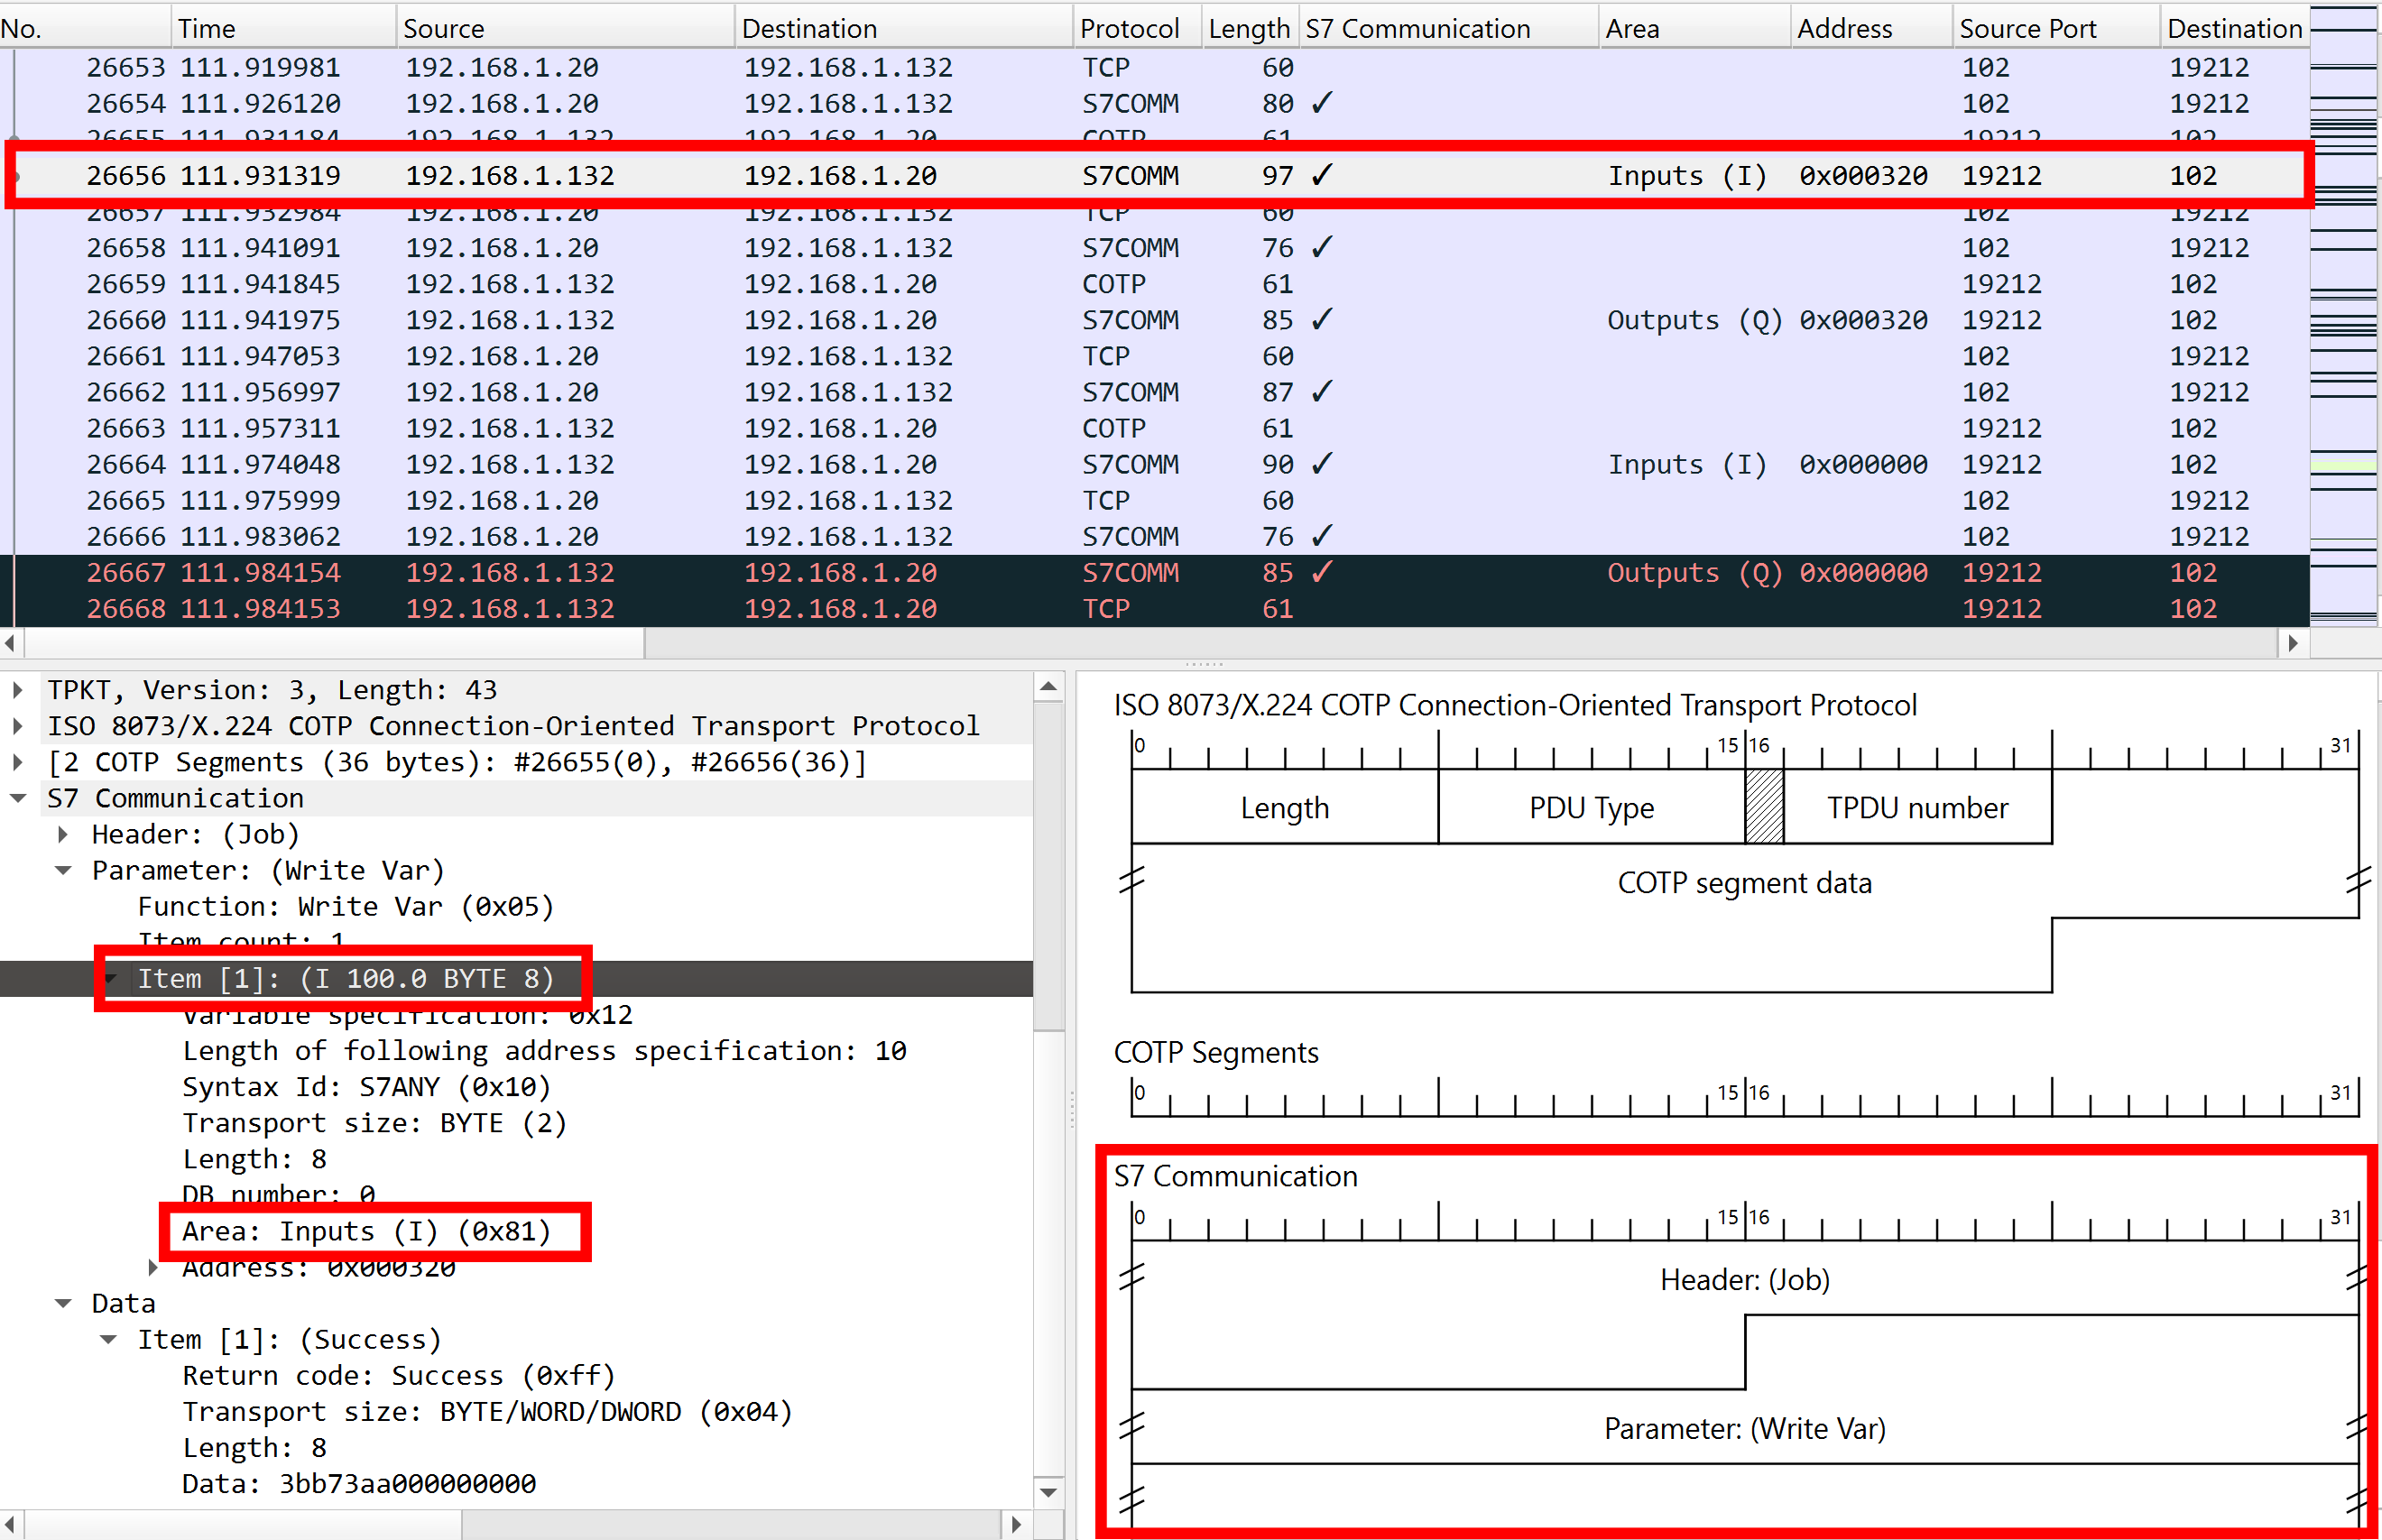Click PDU Type field in COTP diagram
The height and width of the screenshot is (1540, 2382).
coord(1590,807)
